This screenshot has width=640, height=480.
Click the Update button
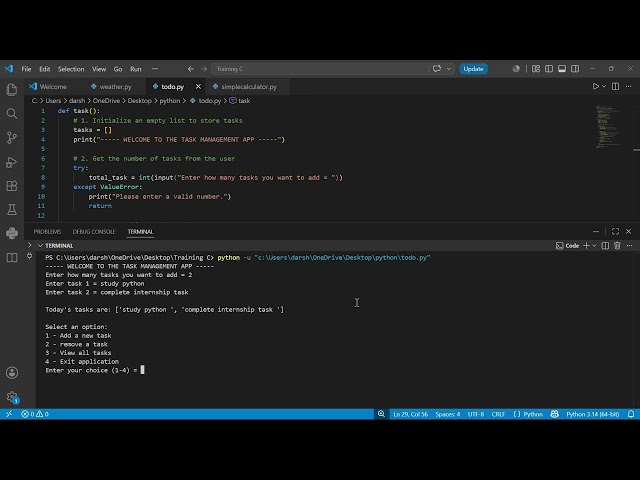[x=473, y=69]
